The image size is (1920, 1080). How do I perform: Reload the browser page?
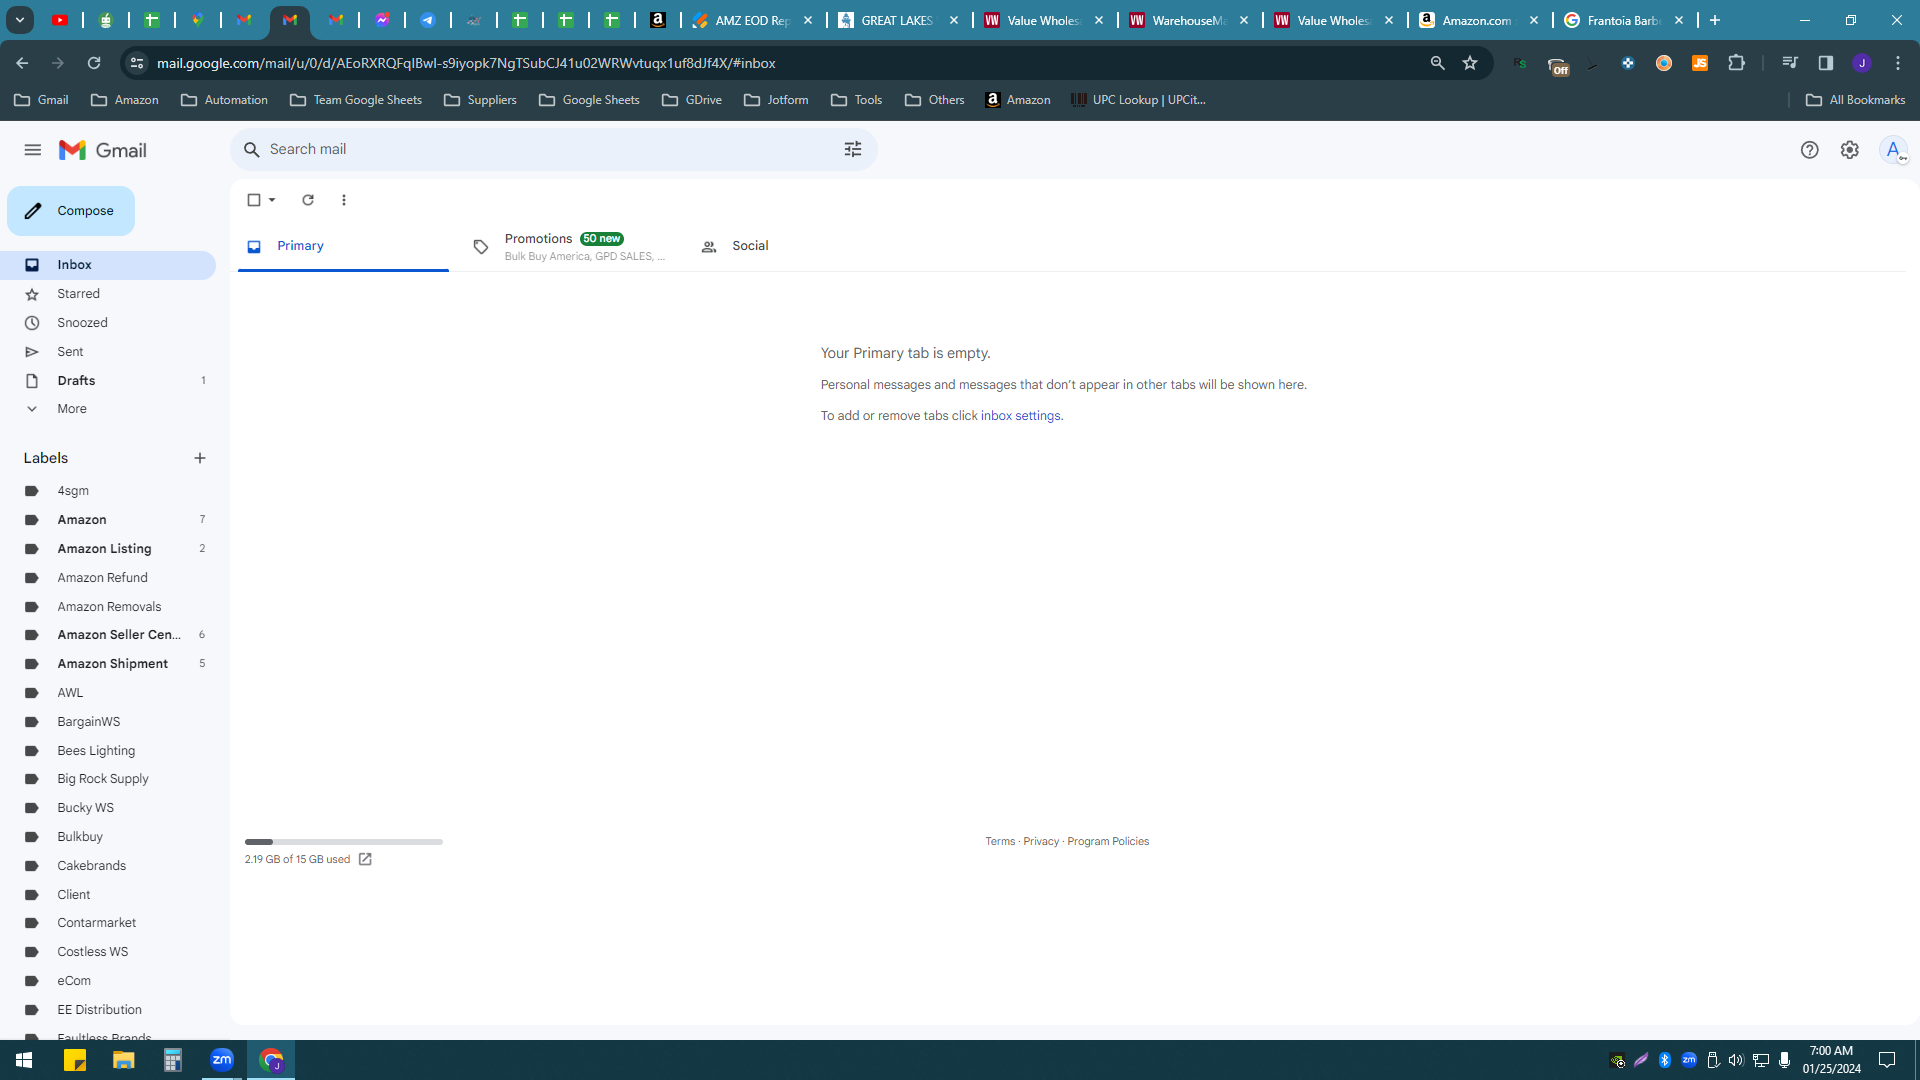tap(94, 63)
